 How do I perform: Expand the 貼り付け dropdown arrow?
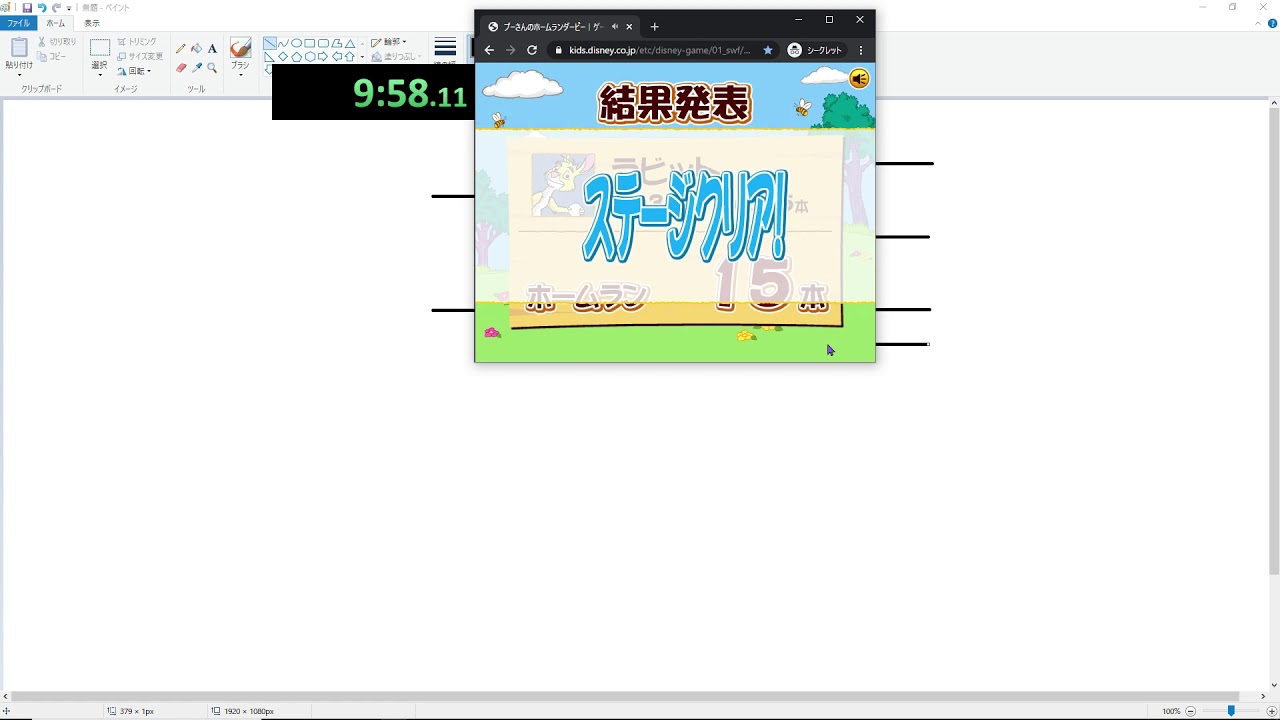tap(19, 75)
